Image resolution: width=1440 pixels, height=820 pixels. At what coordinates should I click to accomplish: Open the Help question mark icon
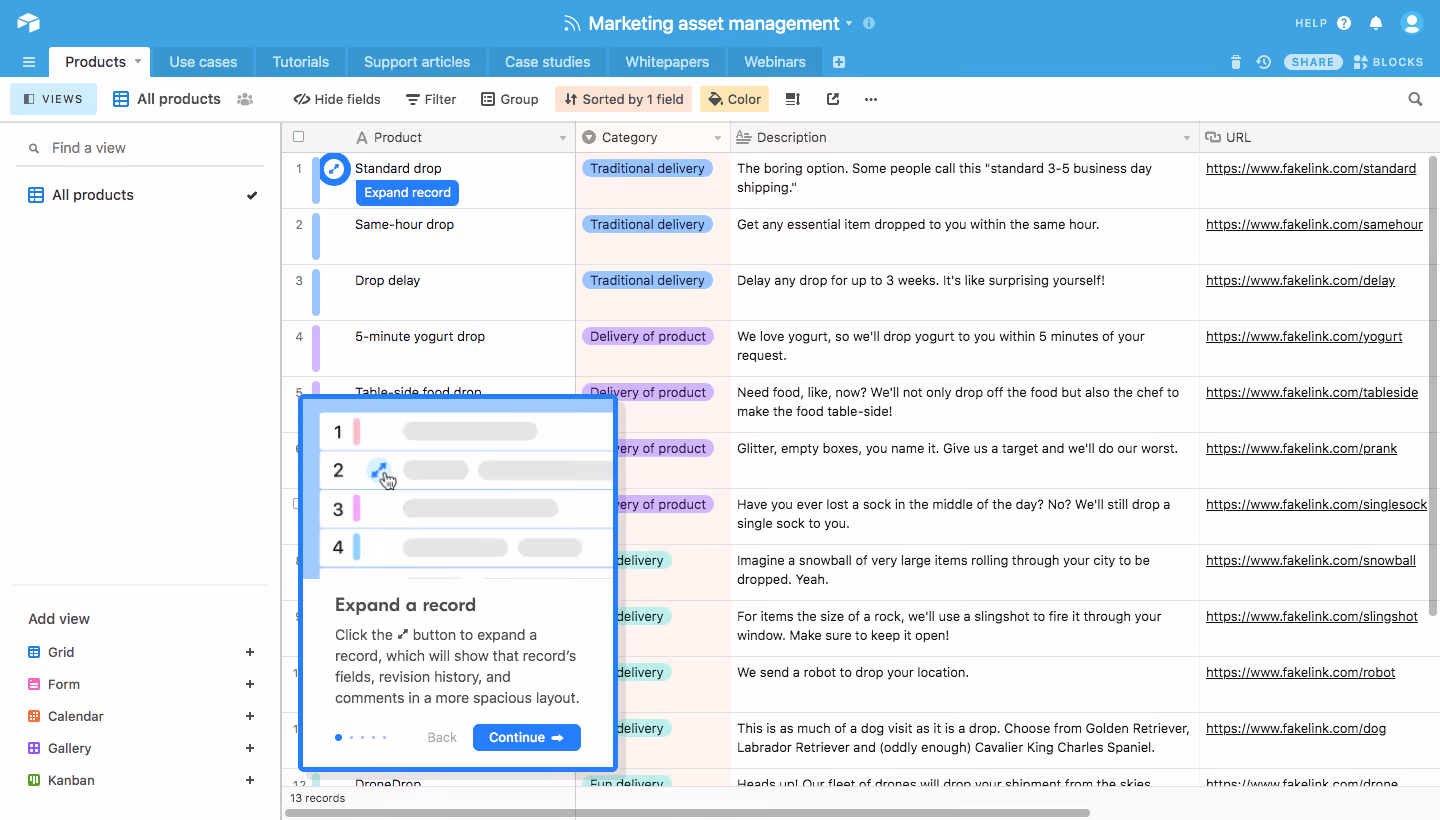tap(1344, 23)
